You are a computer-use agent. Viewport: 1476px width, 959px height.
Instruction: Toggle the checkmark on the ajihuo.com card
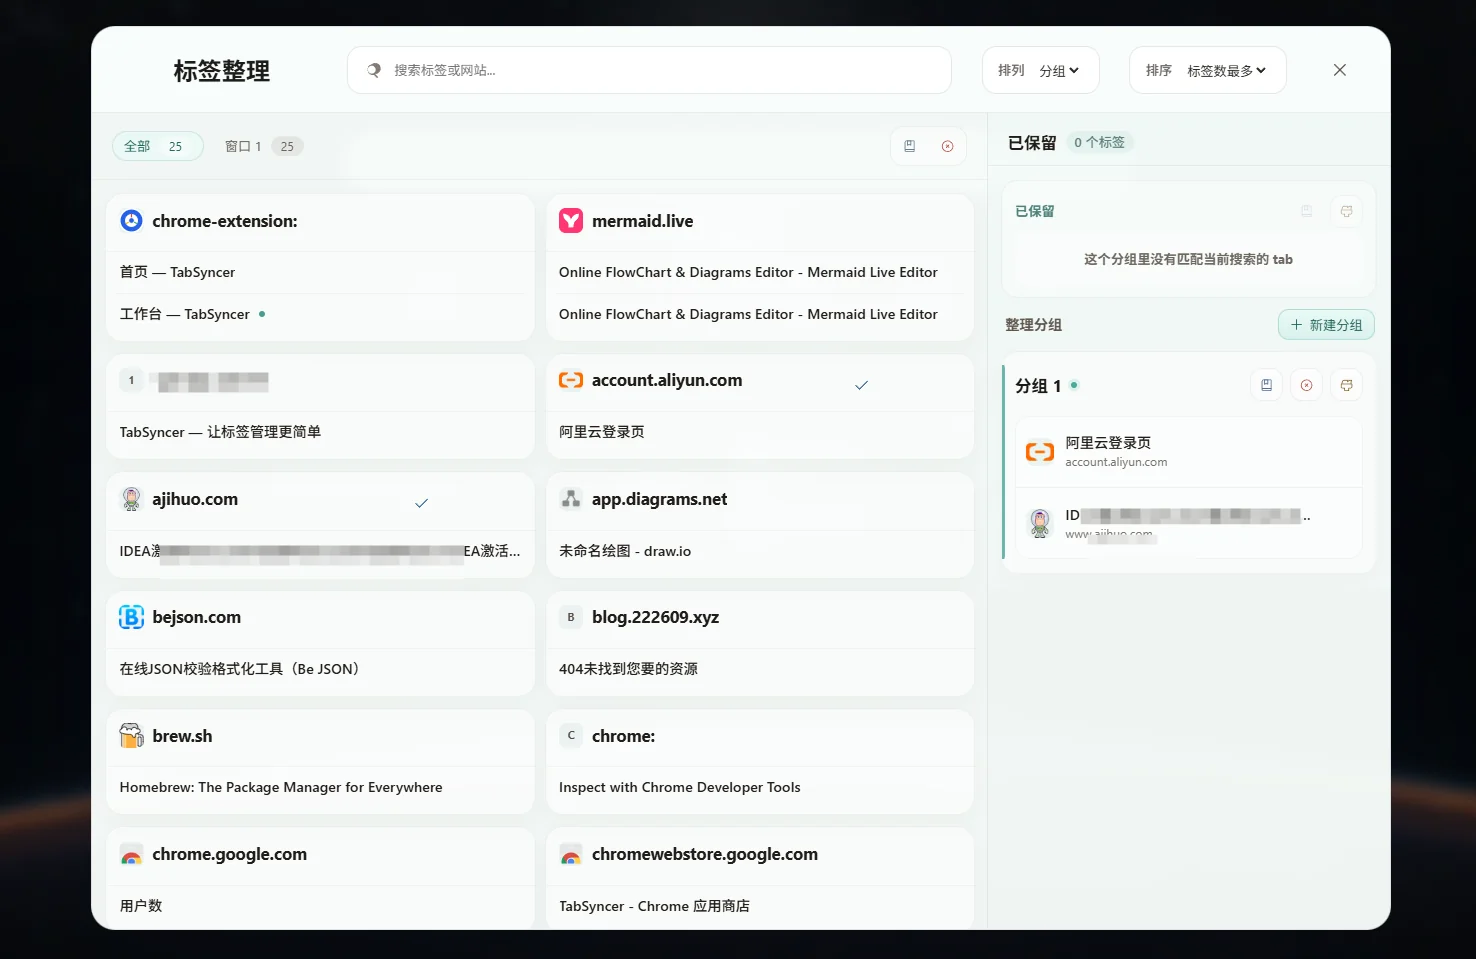(421, 503)
